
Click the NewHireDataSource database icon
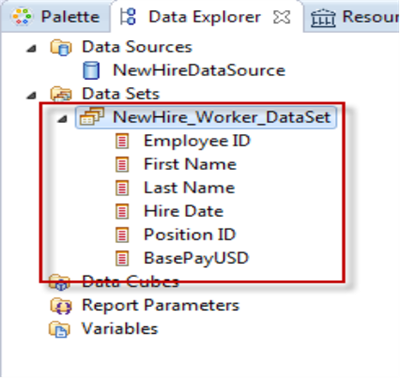[91, 70]
